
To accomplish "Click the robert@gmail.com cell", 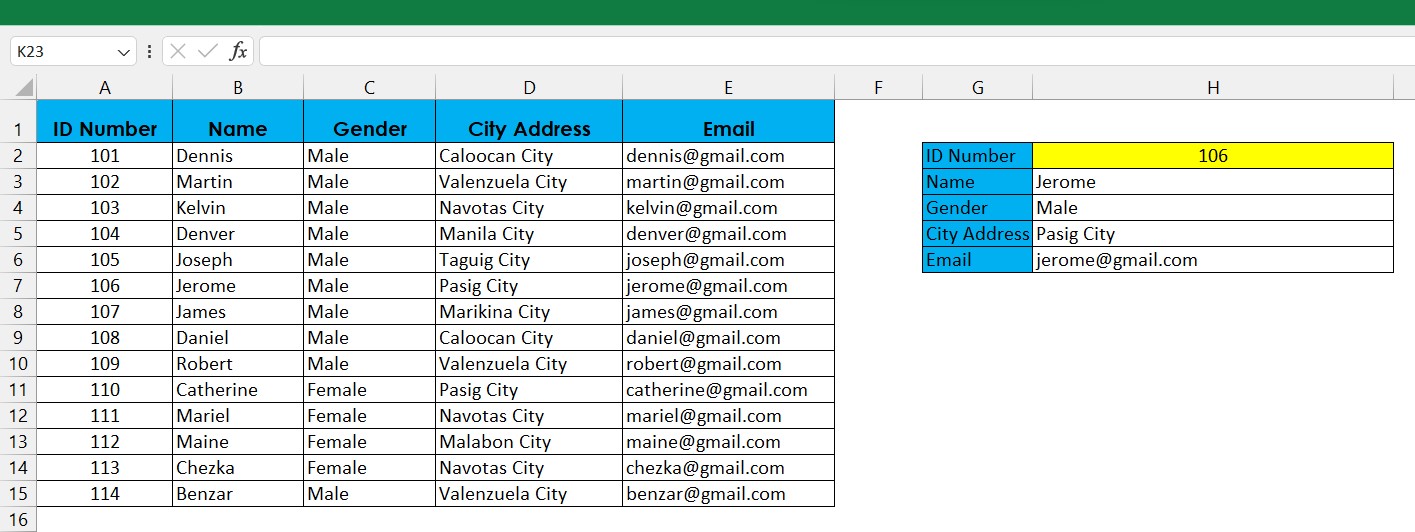I will click(728, 364).
